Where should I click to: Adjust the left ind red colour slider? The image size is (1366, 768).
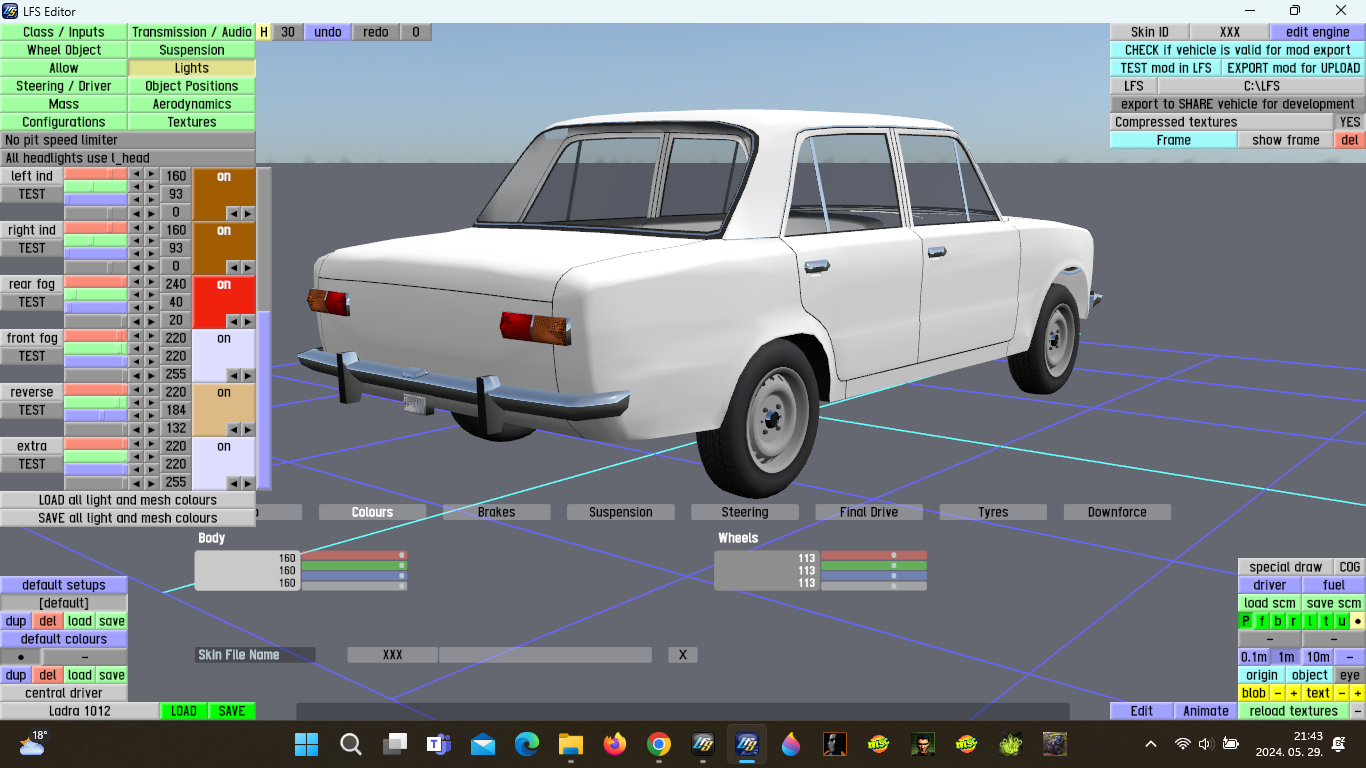(96, 174)
